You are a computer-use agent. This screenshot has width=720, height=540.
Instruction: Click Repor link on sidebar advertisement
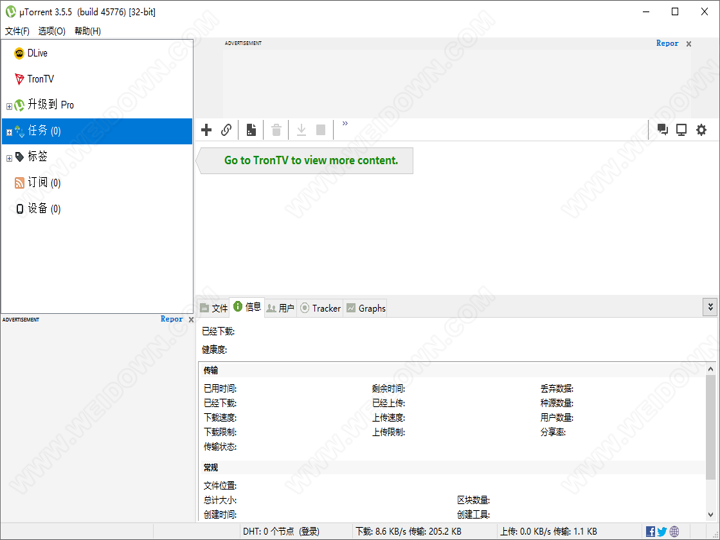[171, 319]
